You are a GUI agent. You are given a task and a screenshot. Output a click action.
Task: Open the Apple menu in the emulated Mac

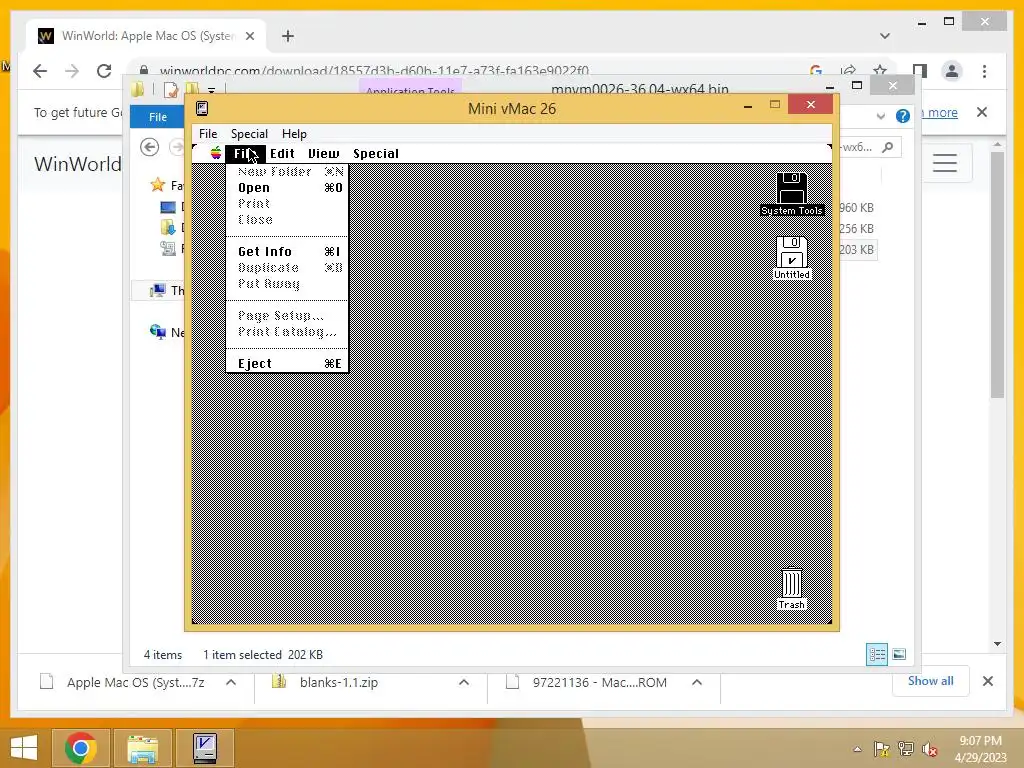(216, 153)
